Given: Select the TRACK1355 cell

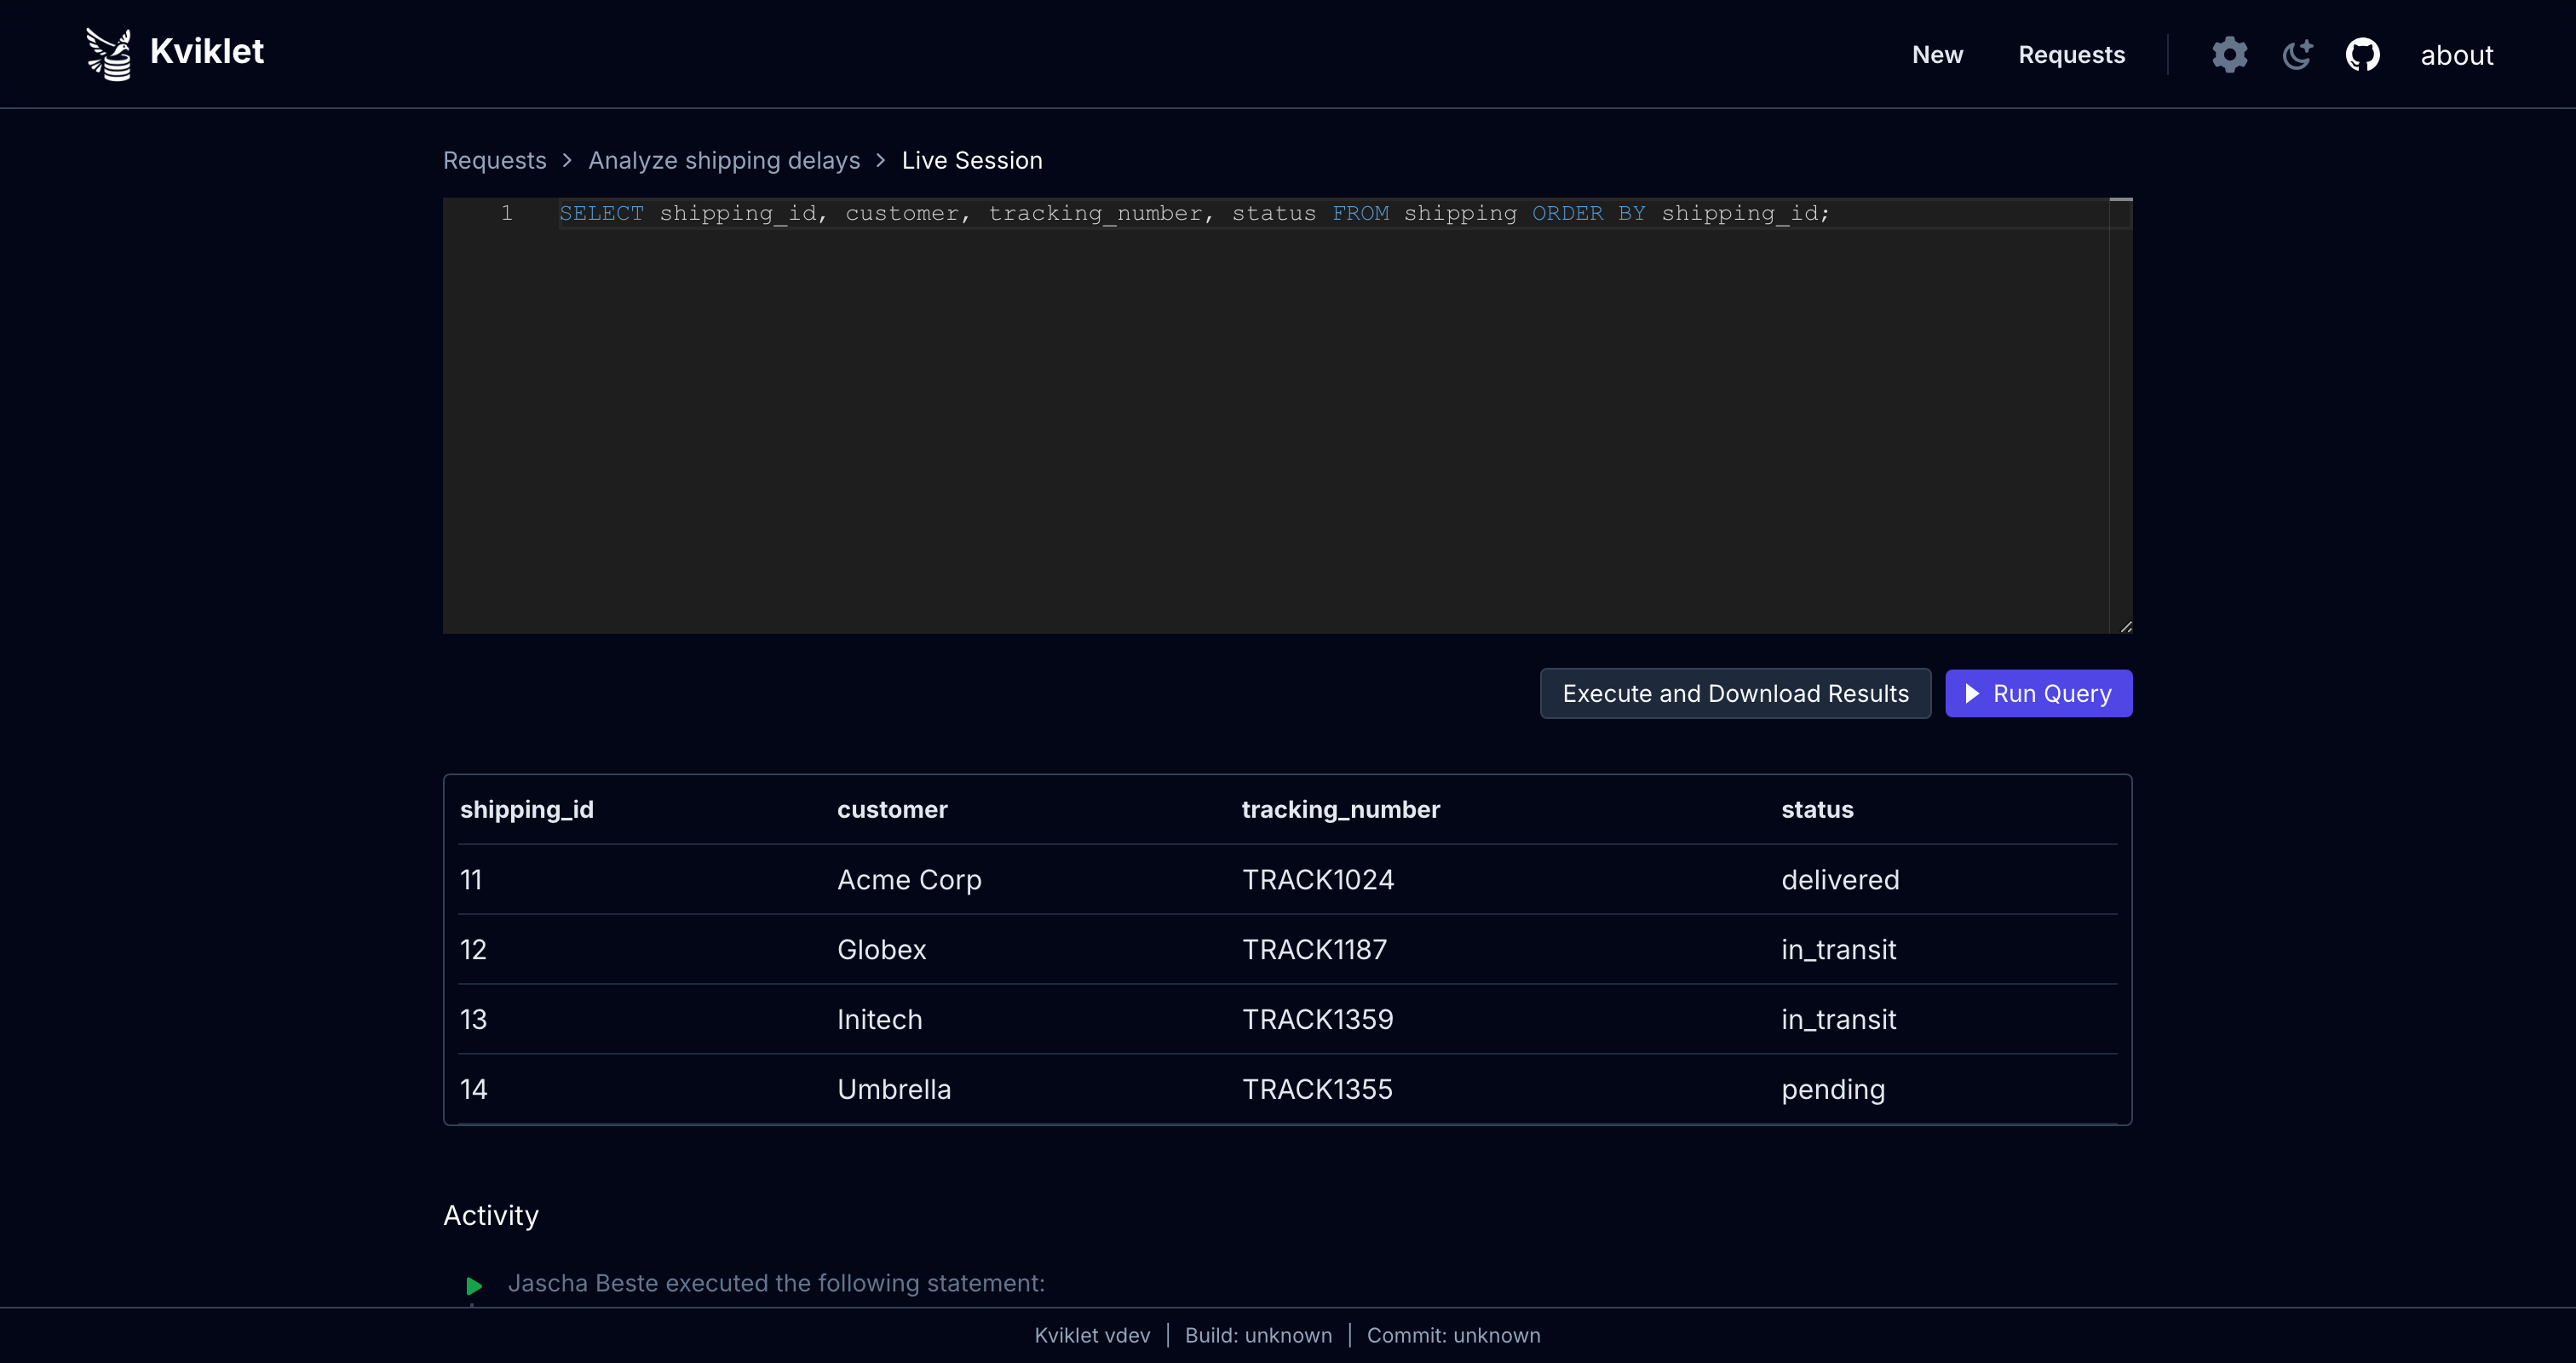Looking at the screenshot, I should point(1316,1089).
